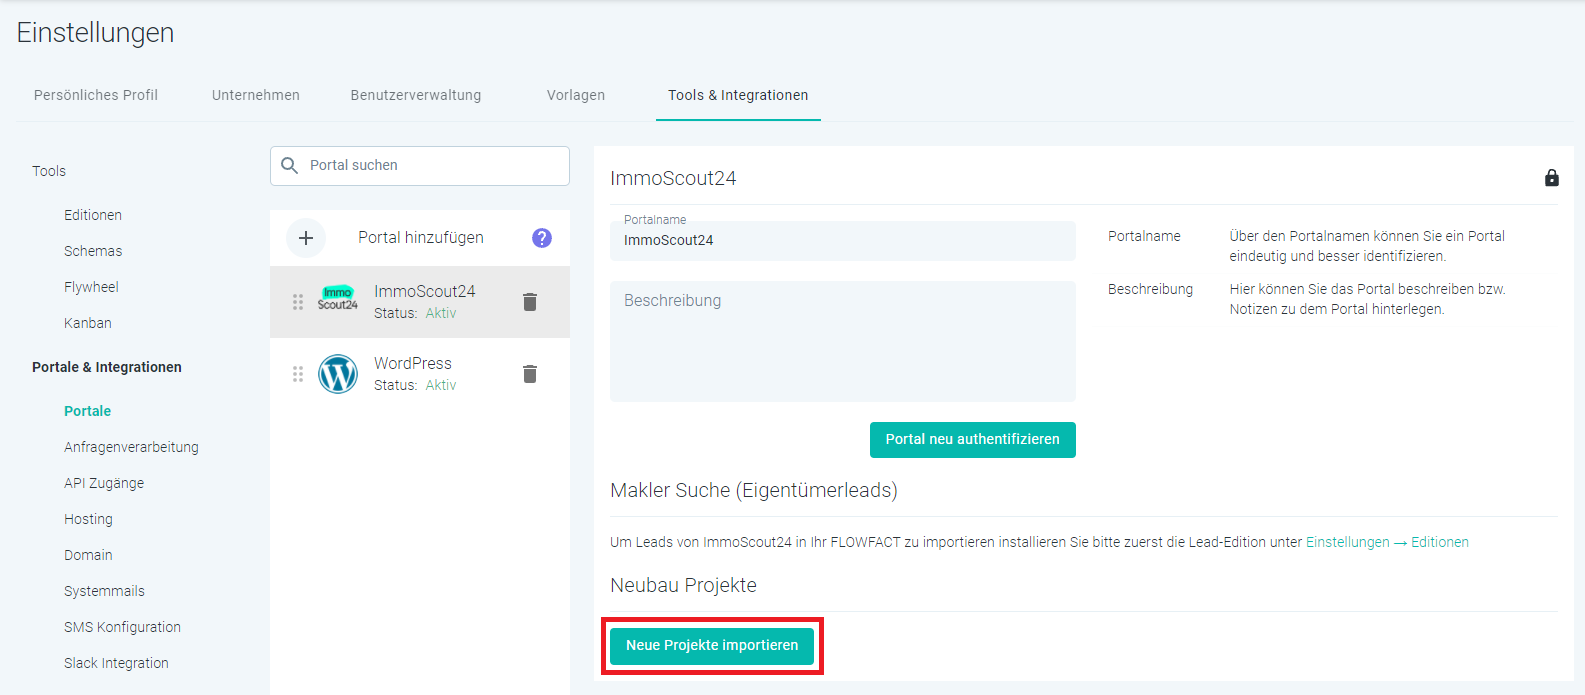Click the Neue Projekte importieren button
Viewport: 1585px width, 695px height.
(x=712, y=646)
